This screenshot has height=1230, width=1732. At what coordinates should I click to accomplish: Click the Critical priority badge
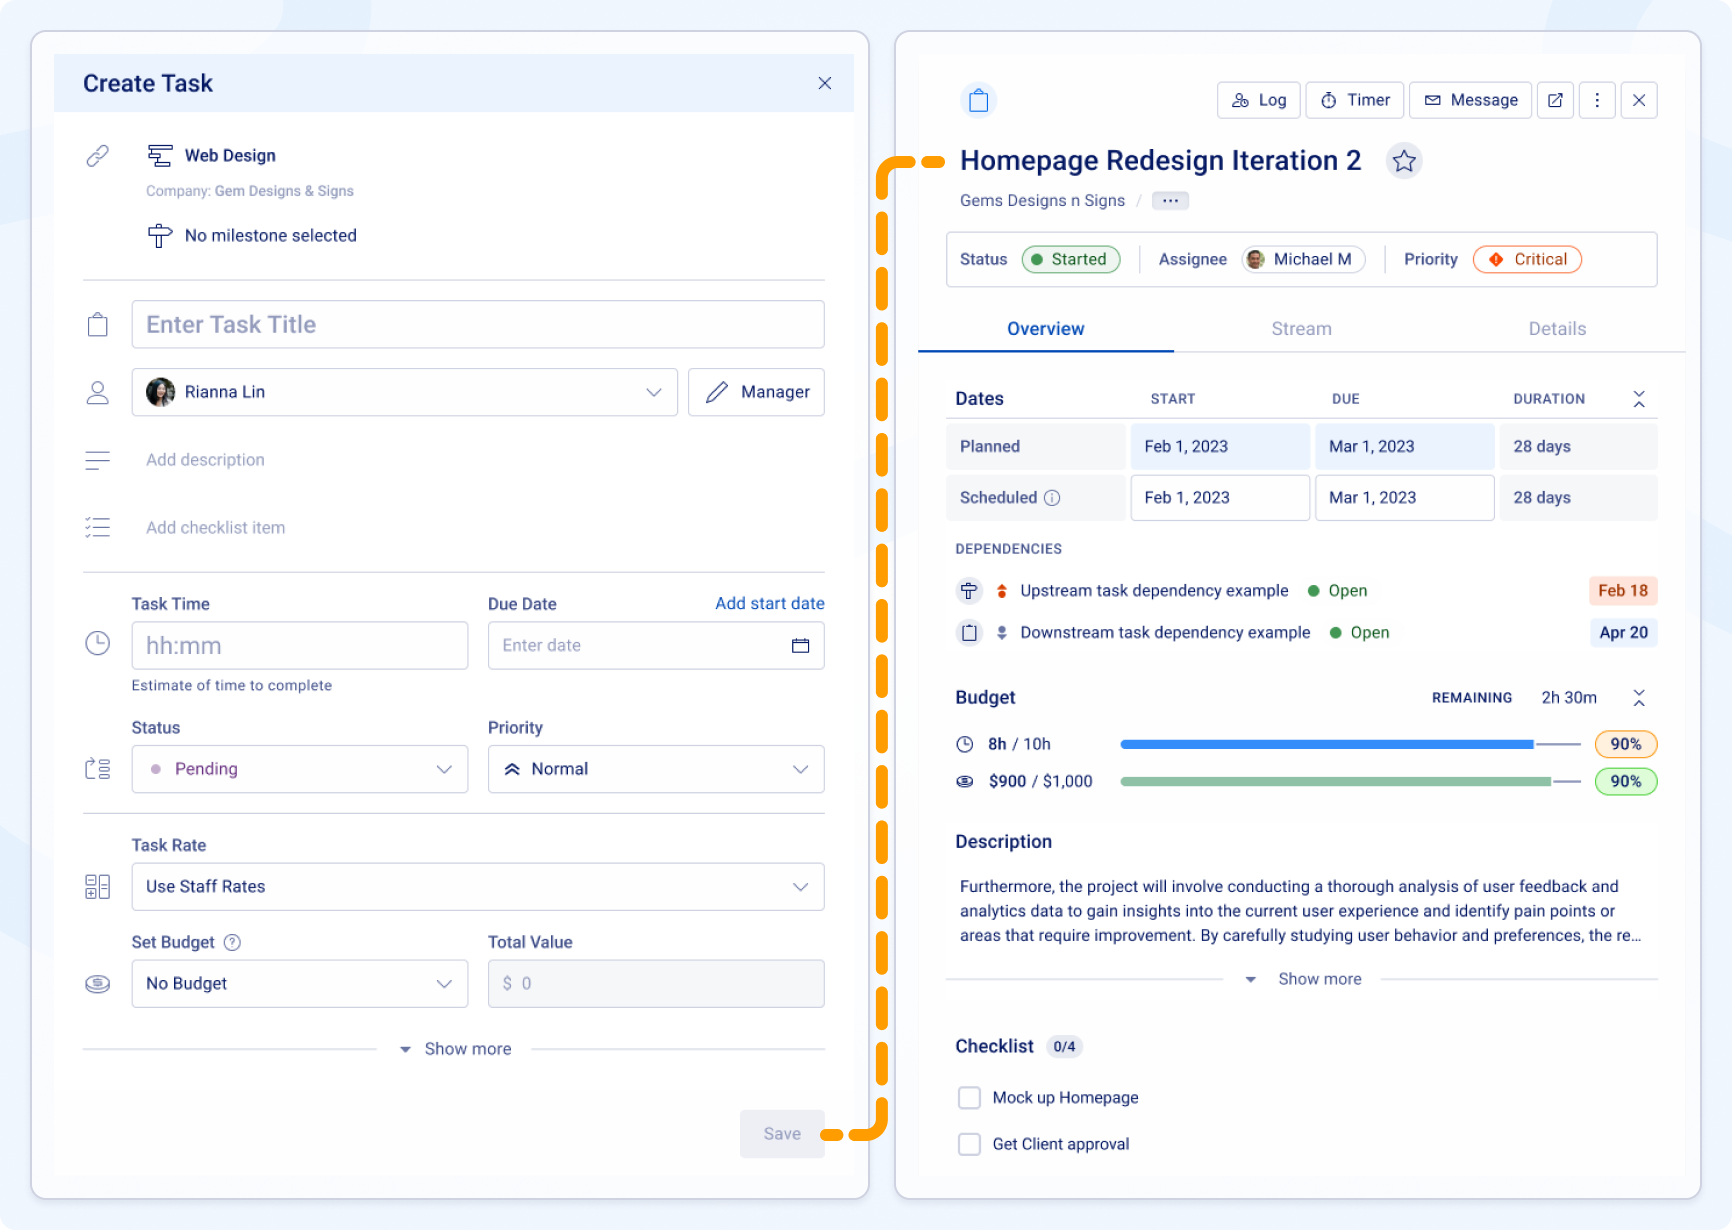(1527, 260)
